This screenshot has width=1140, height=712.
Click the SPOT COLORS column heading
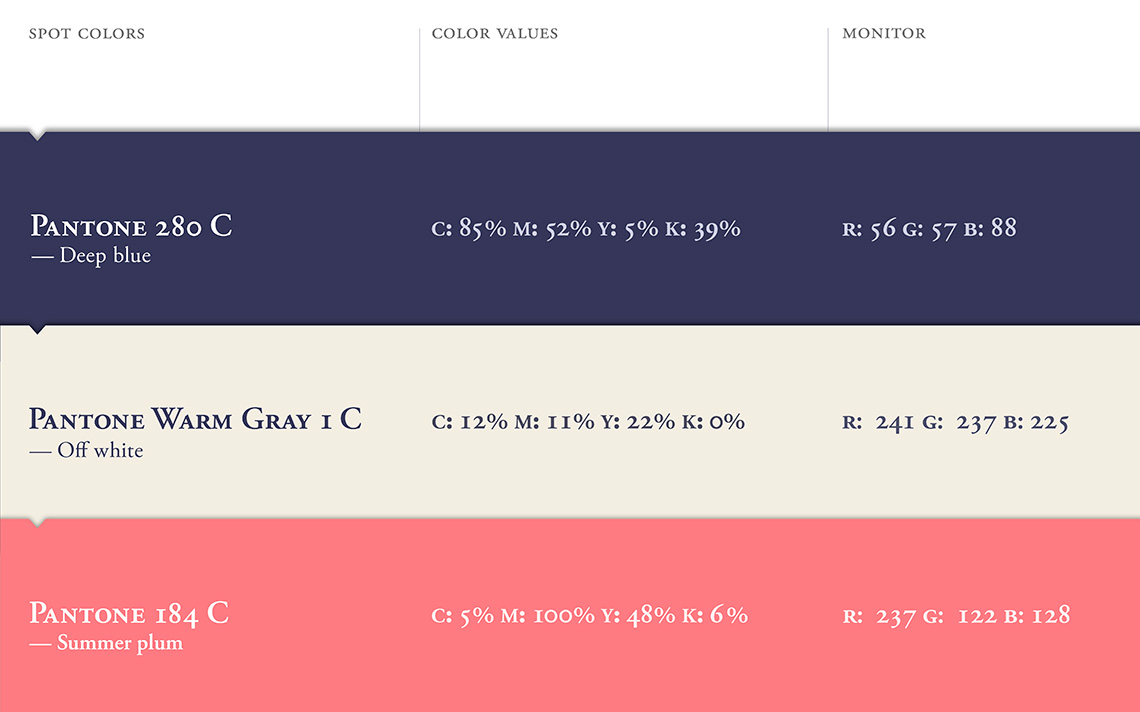pyautogui.click(x=87, y=34)
